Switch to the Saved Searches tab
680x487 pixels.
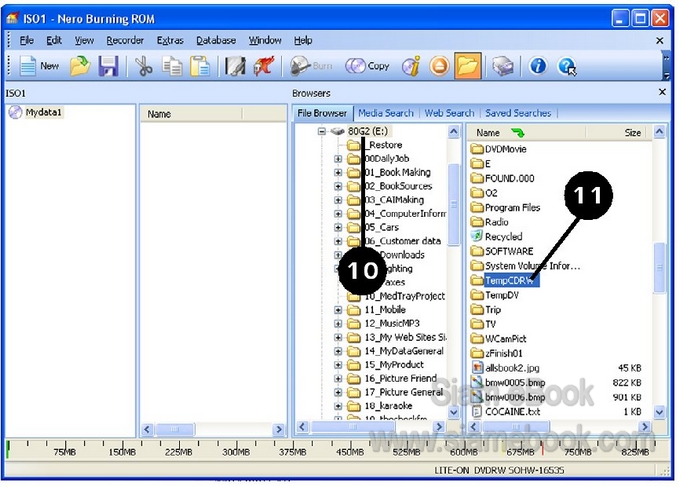coord(518,113)
